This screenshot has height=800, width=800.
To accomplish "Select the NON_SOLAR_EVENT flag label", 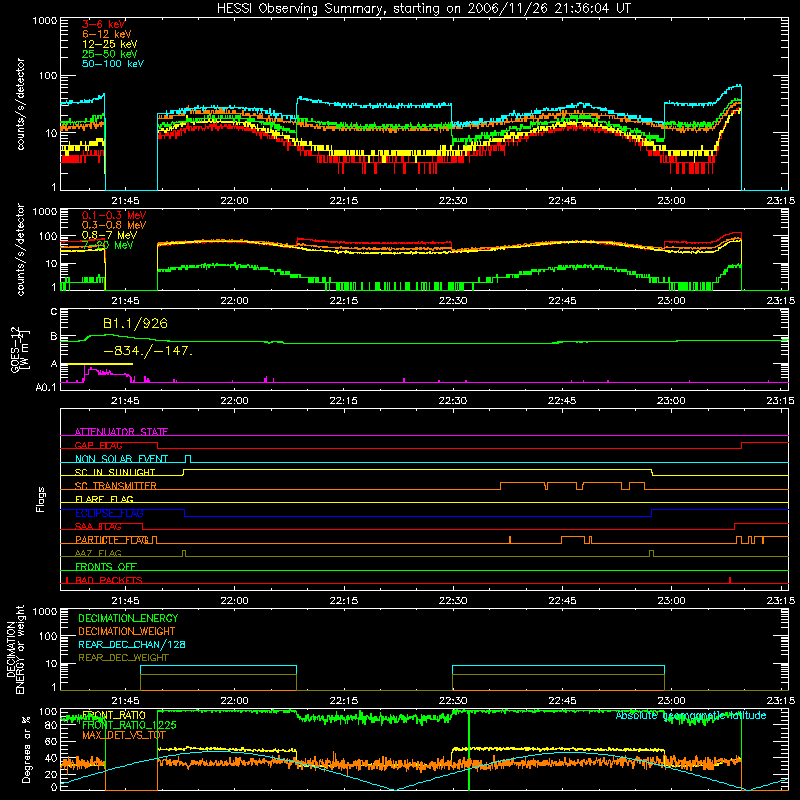I will pos(121,459).
